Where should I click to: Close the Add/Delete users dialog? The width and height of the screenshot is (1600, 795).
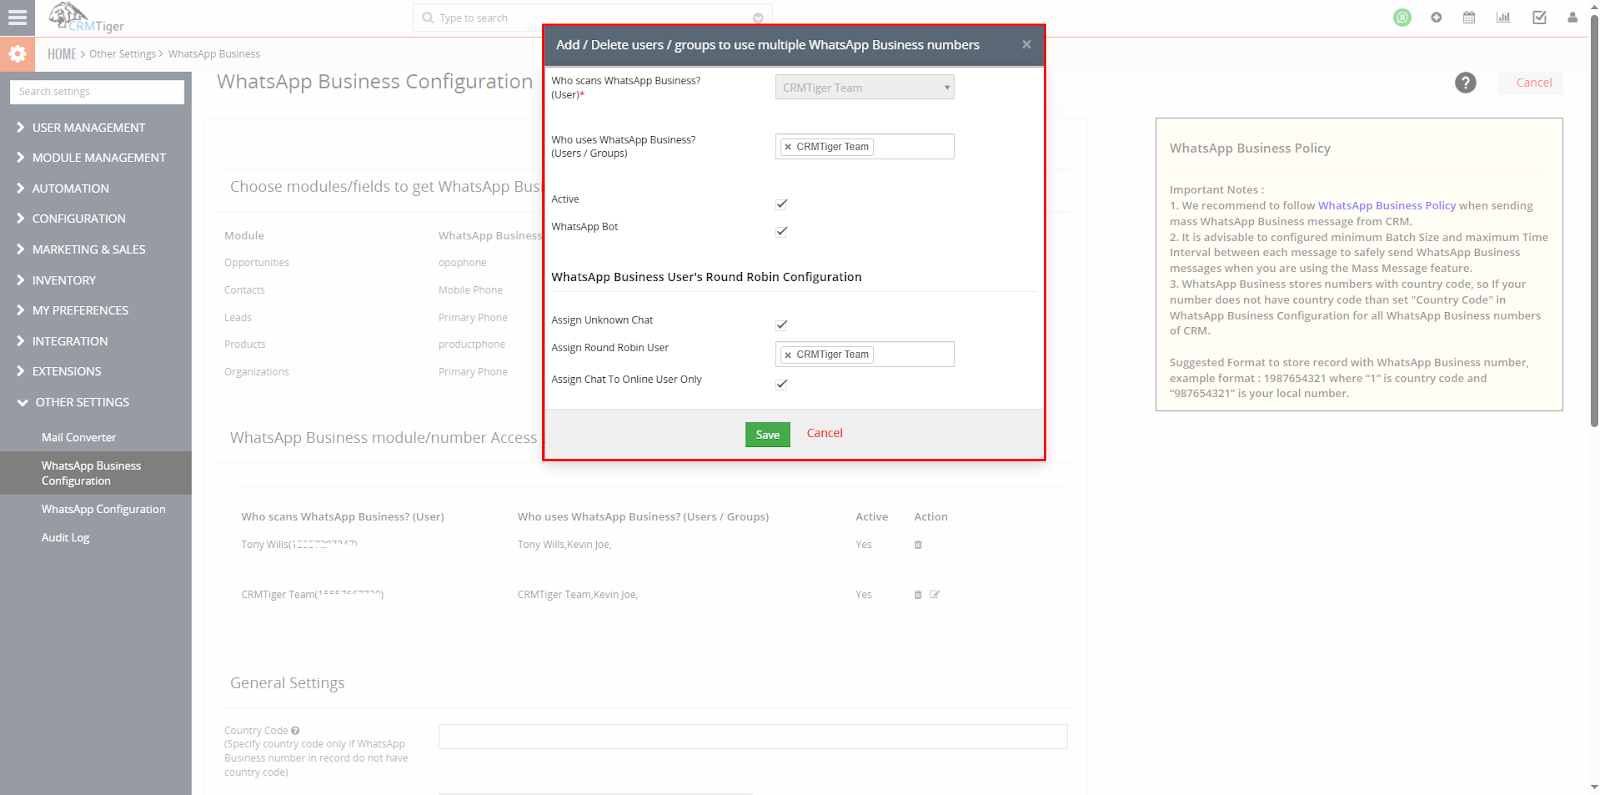[1026, 45]
